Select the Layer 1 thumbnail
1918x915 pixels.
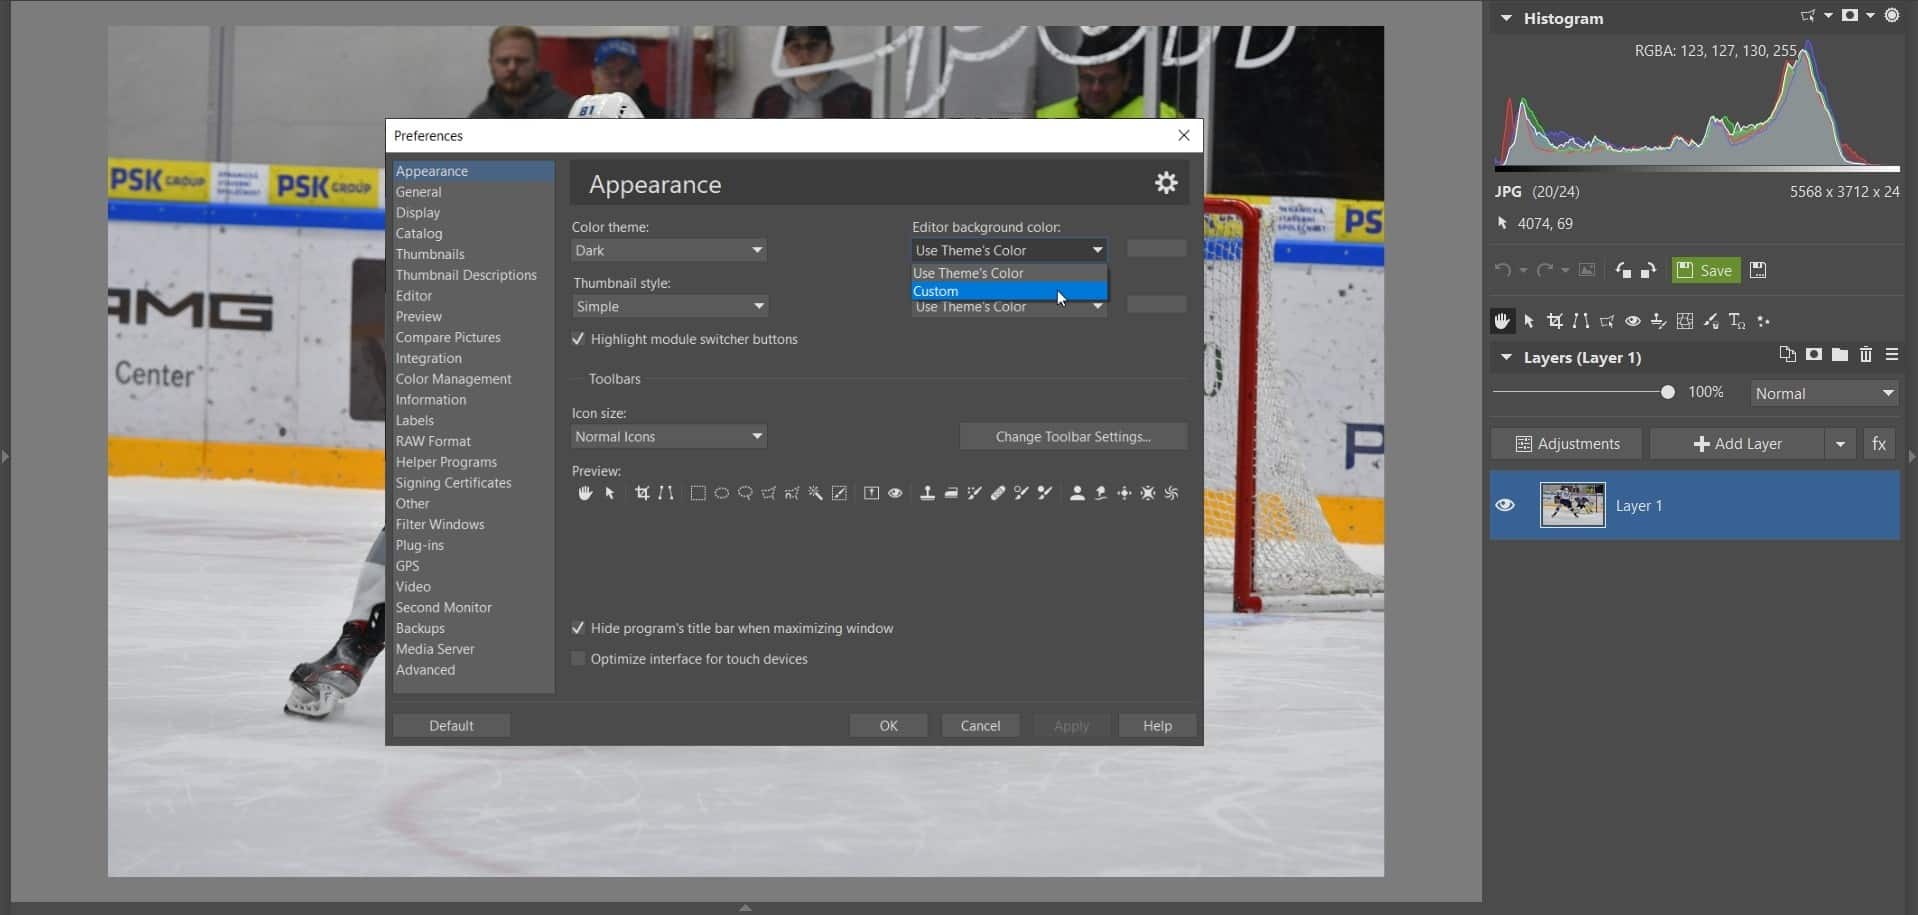click(1572, 505)
